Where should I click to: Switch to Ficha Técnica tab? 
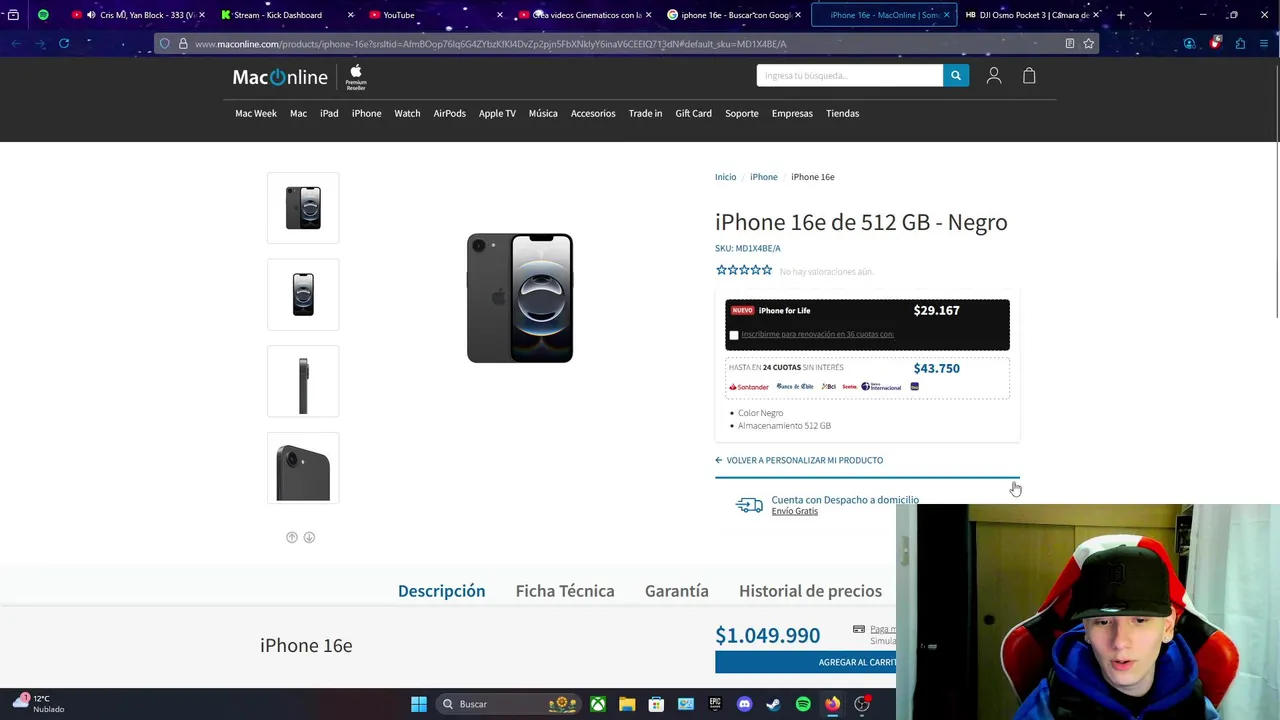coord(565,591)
